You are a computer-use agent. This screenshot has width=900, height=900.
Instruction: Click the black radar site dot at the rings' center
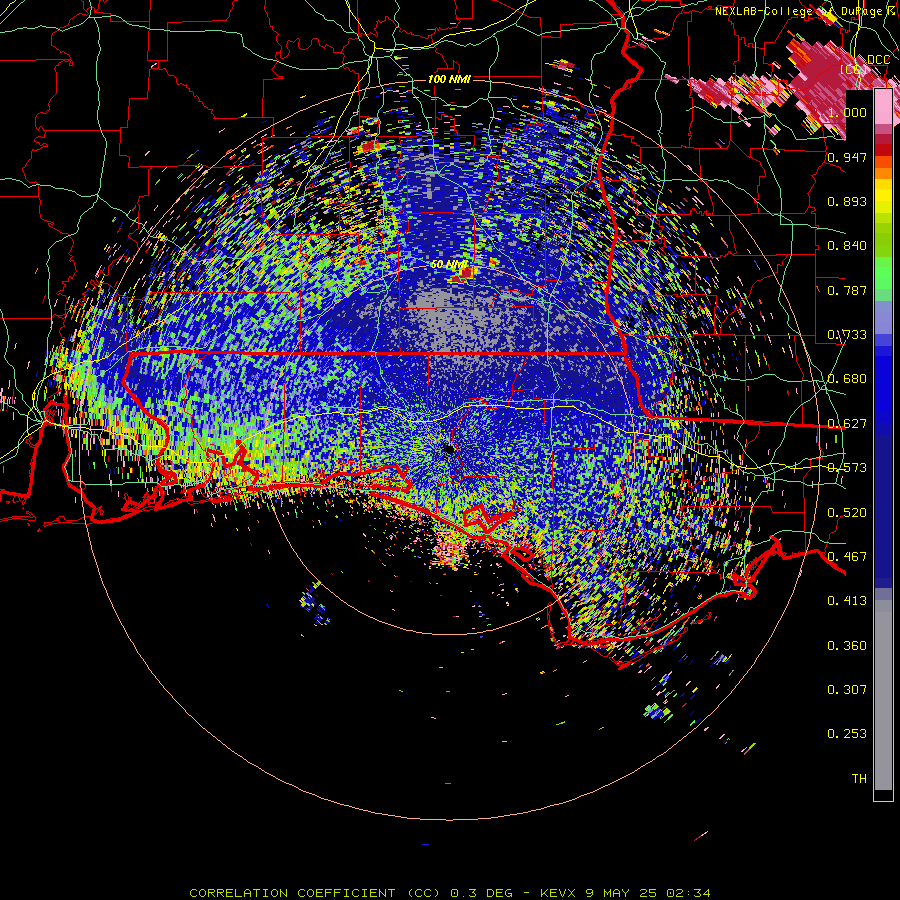coord(449,449)
